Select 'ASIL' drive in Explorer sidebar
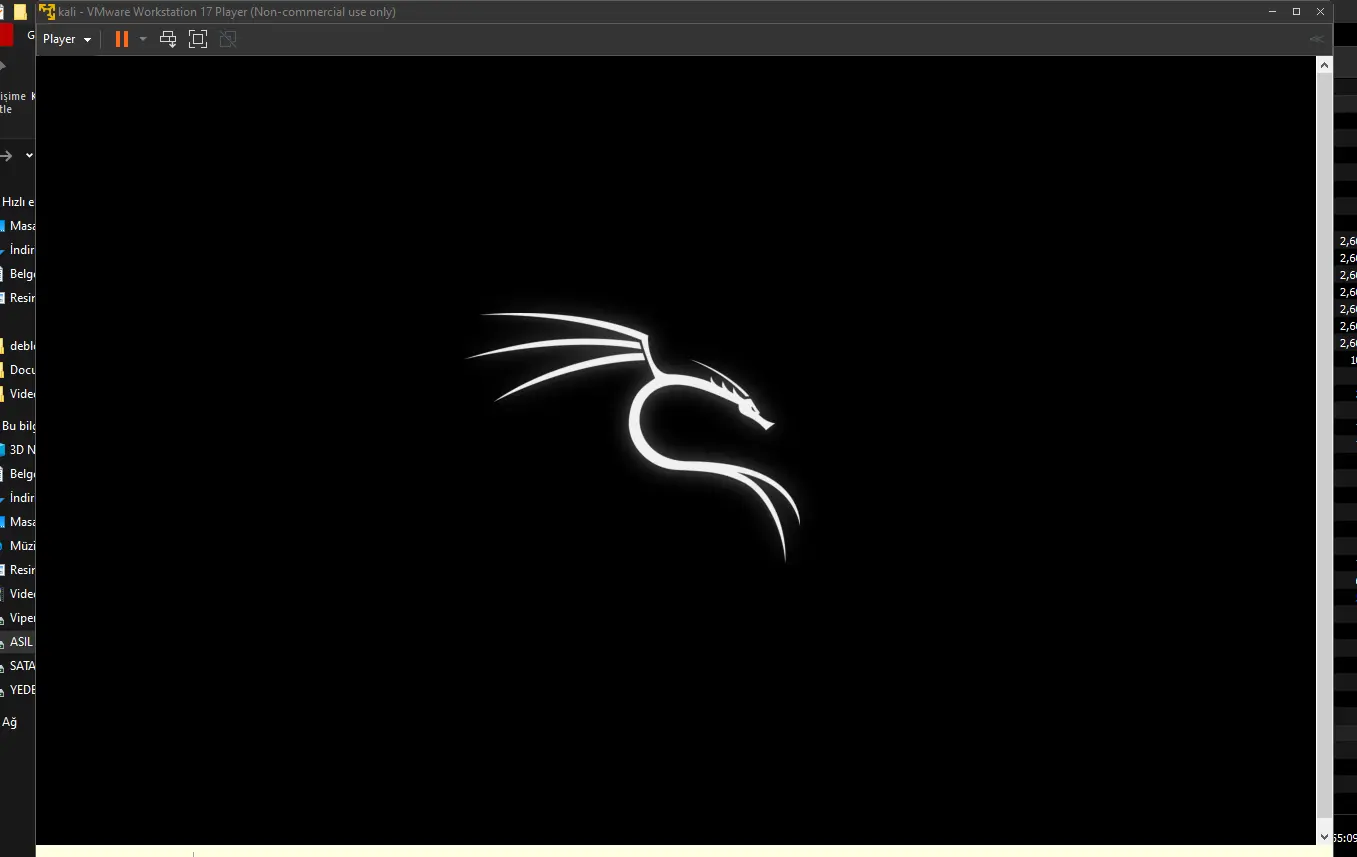 (18, 642)
